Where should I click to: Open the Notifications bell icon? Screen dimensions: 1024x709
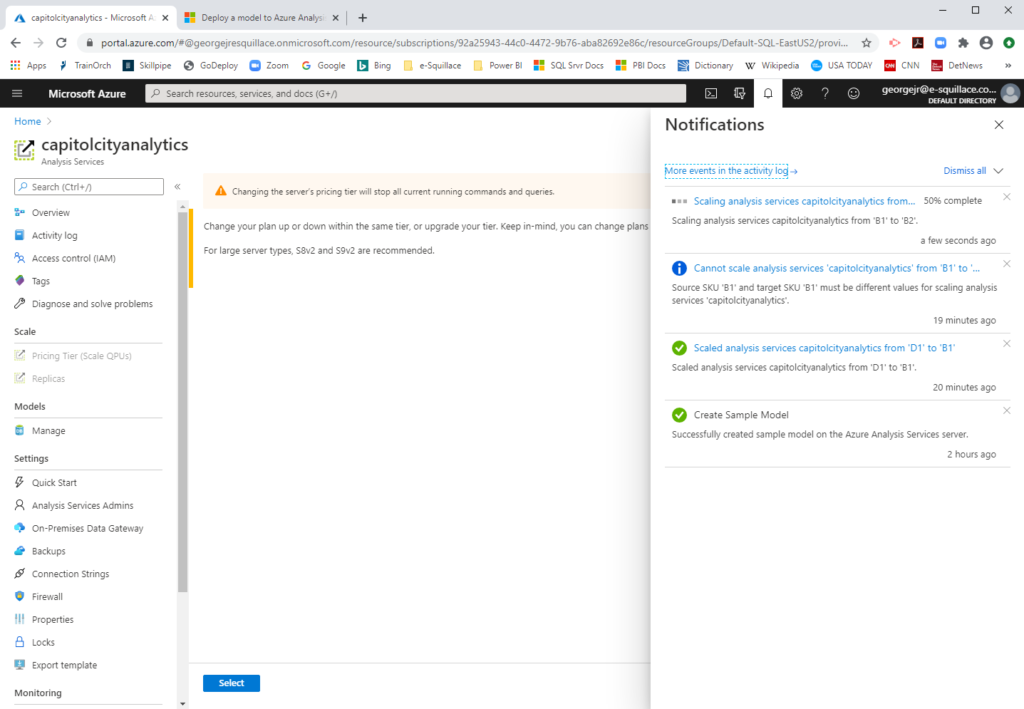point(768,93)
